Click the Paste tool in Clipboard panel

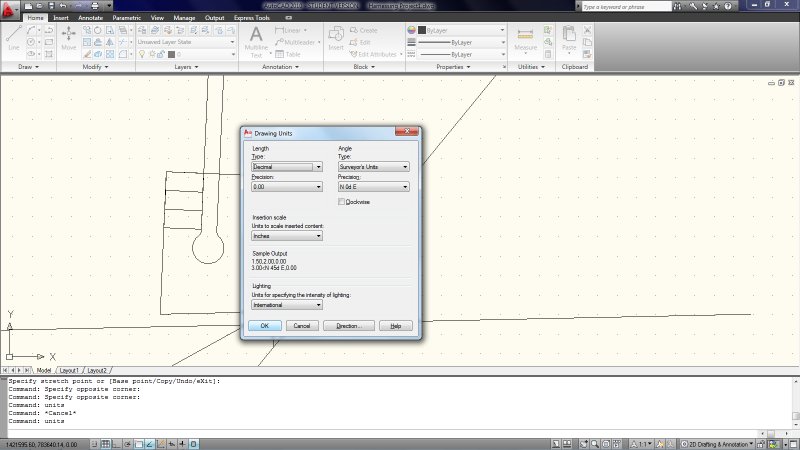569,39
